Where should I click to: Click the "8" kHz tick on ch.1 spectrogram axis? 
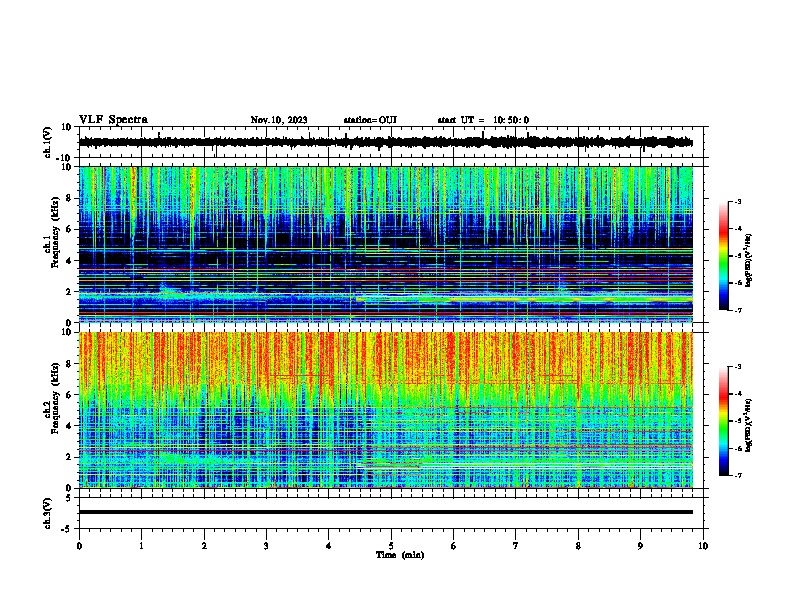coord(69,198)
